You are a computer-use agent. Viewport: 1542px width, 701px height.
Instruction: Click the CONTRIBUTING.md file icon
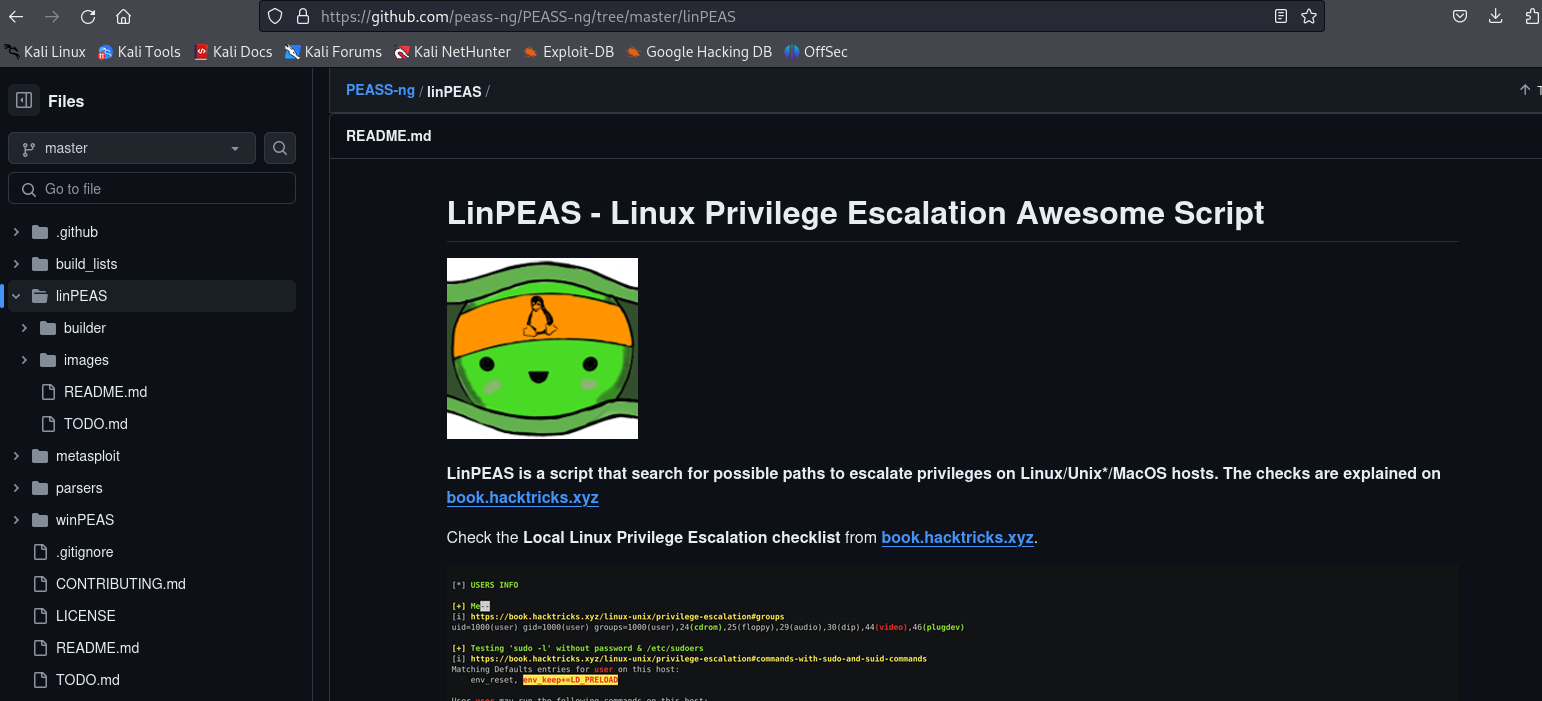coord(40,584)
